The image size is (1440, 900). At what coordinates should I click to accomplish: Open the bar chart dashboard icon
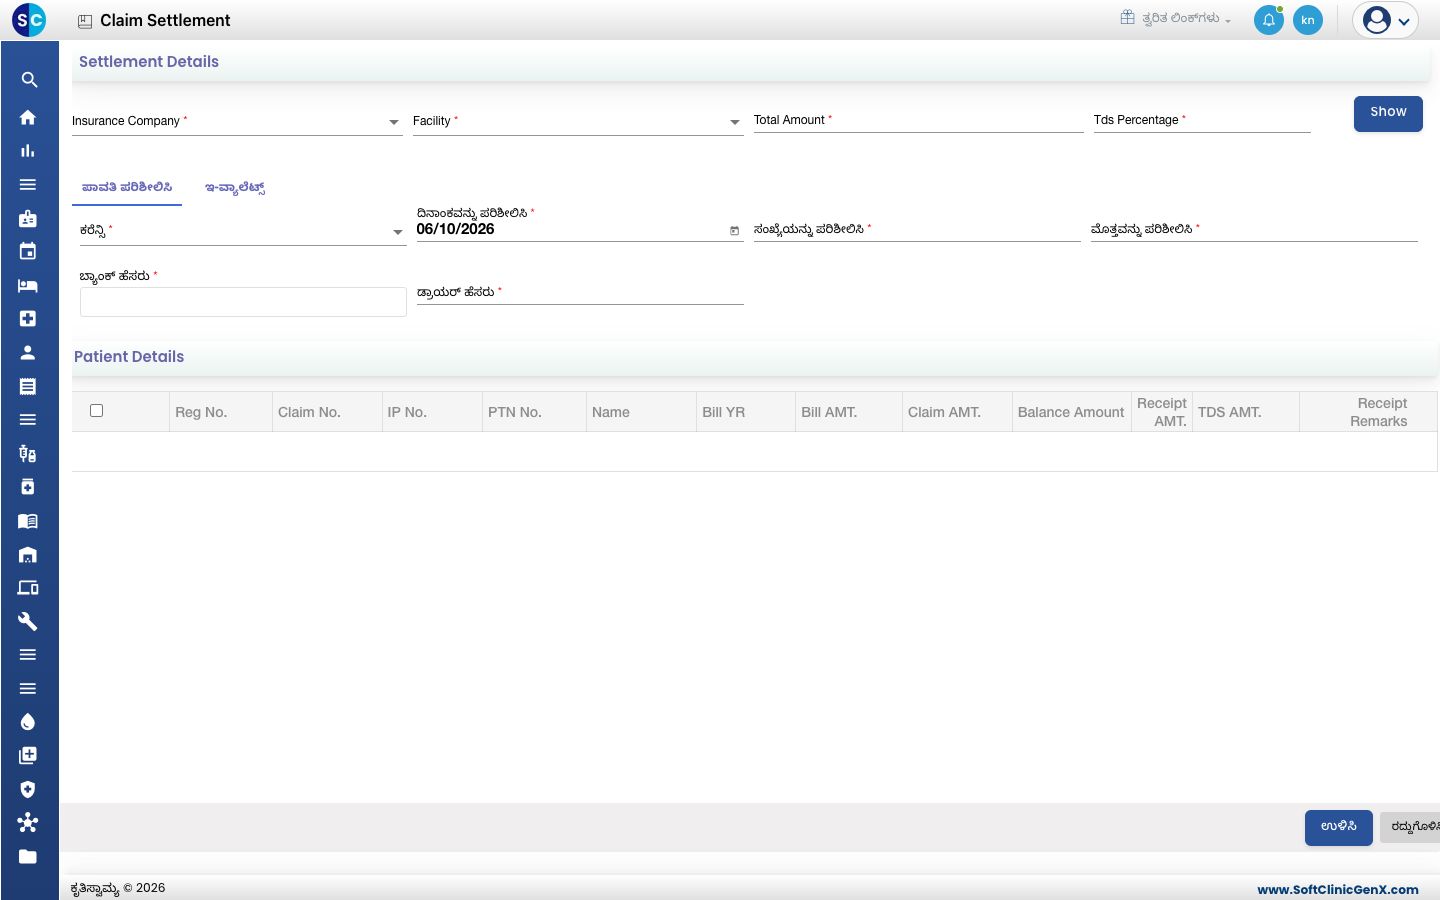pos(28,151)
